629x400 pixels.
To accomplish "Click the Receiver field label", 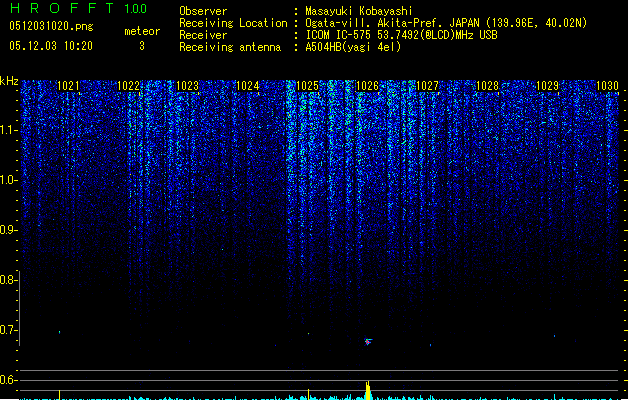I will click(x=203, y=35).
